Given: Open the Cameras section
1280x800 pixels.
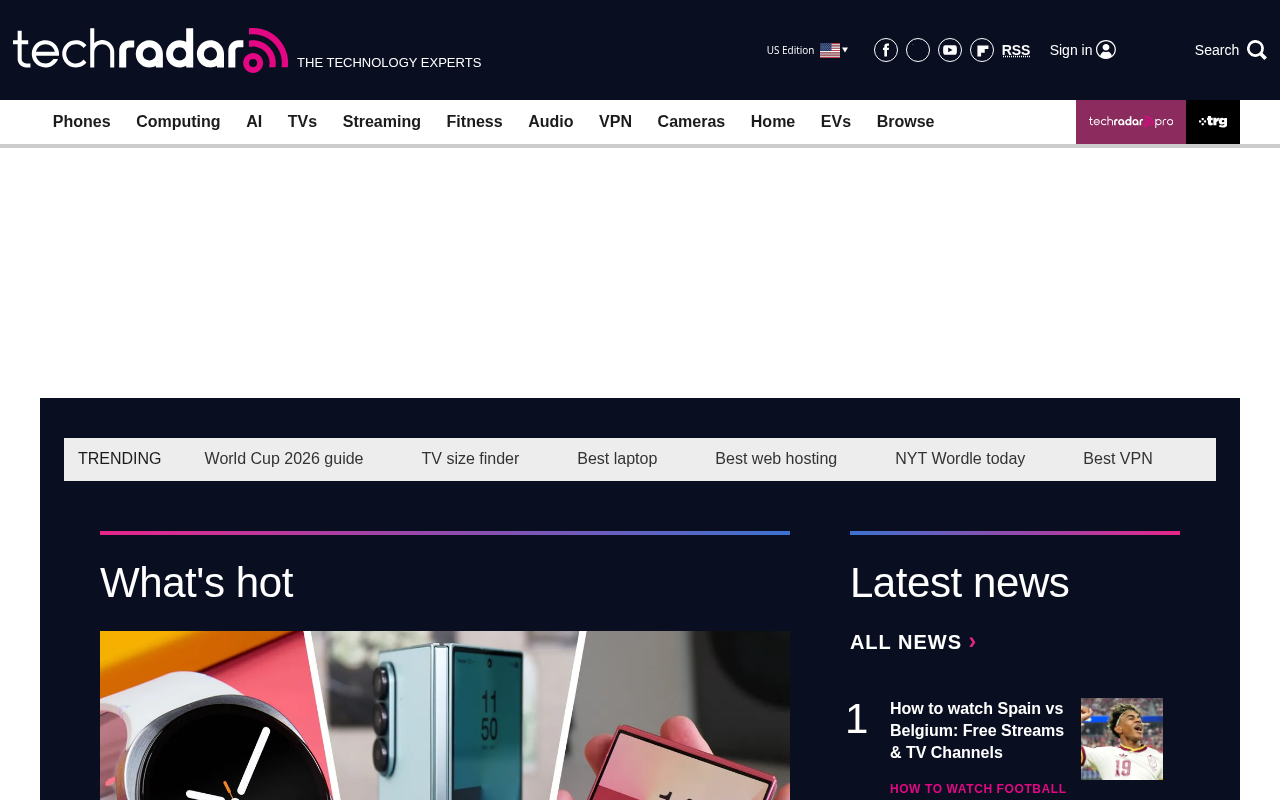Looking at the screenshot, I should 691,122.
